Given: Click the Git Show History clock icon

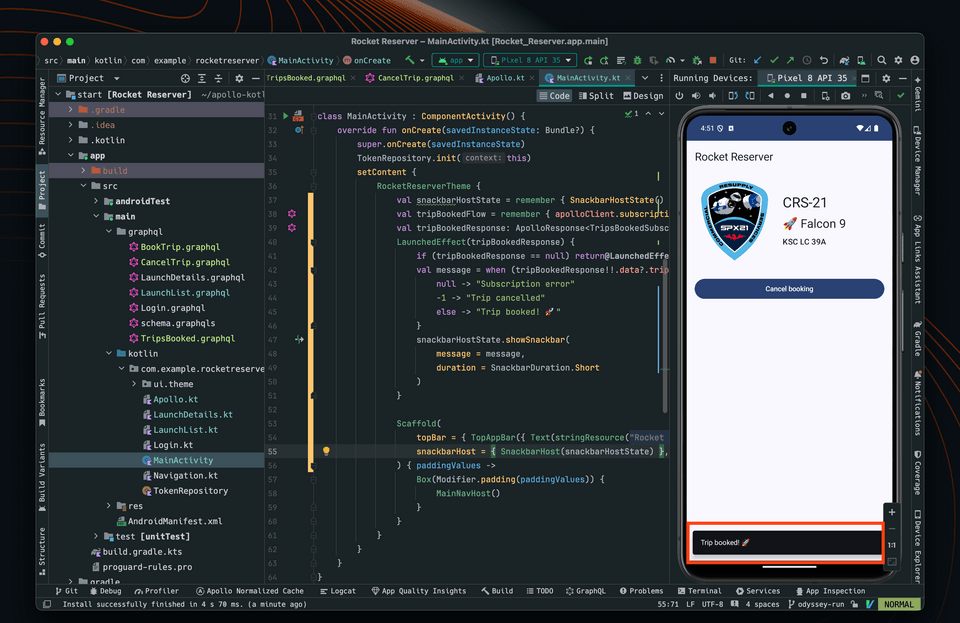Looking at the screenshot, I should 807,60.
